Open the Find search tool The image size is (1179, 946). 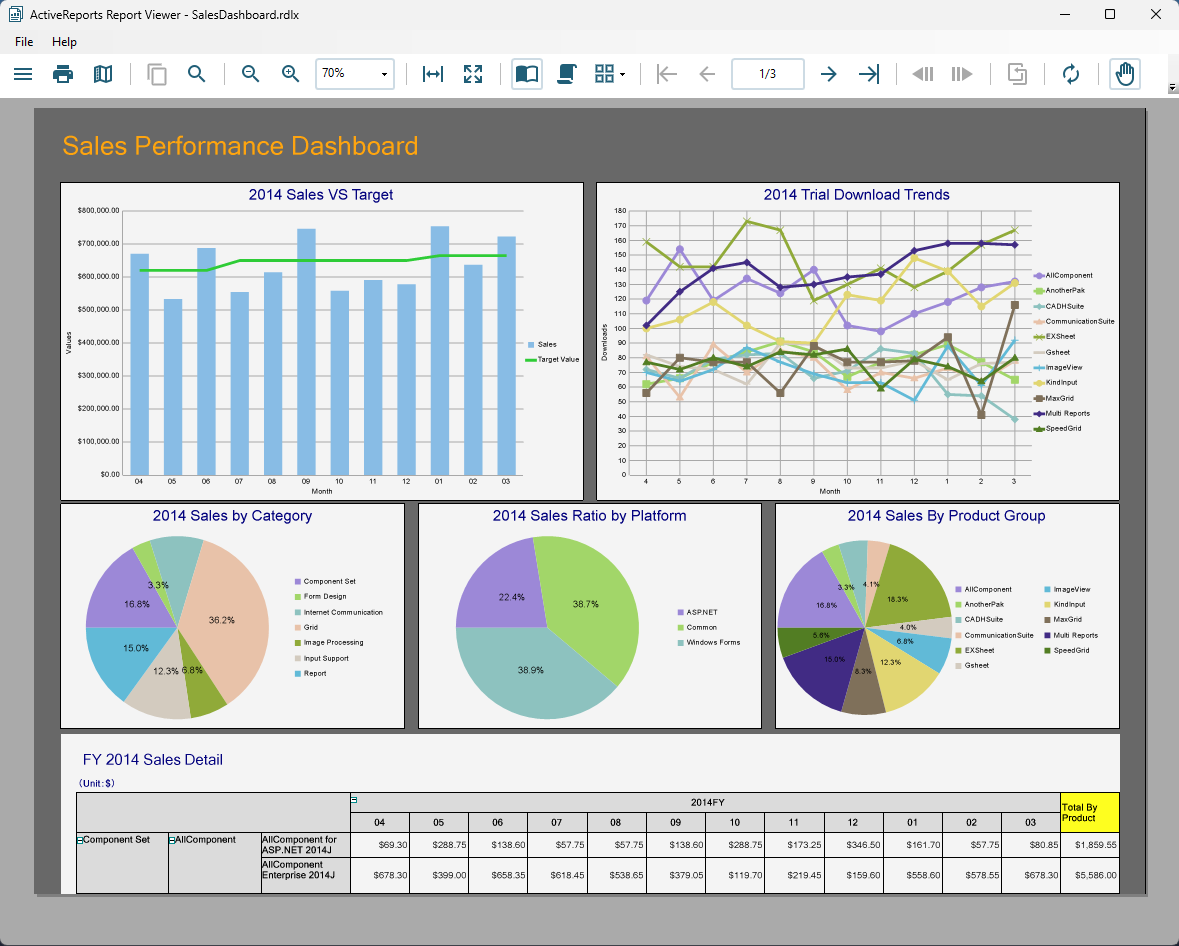[196, 74]
